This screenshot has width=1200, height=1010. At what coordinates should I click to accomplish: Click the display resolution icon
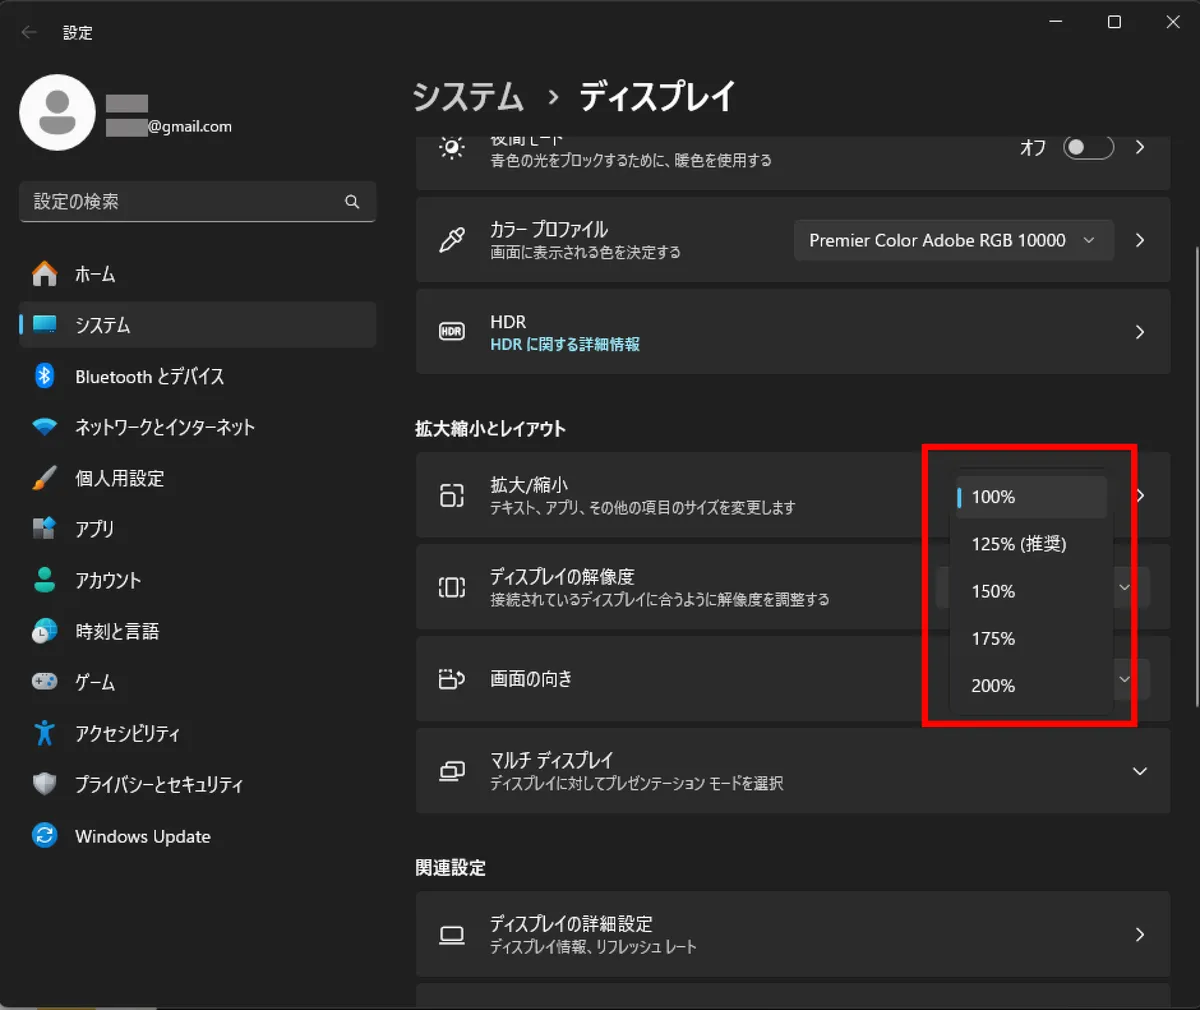pyautogui.click(x=452, y=587)
